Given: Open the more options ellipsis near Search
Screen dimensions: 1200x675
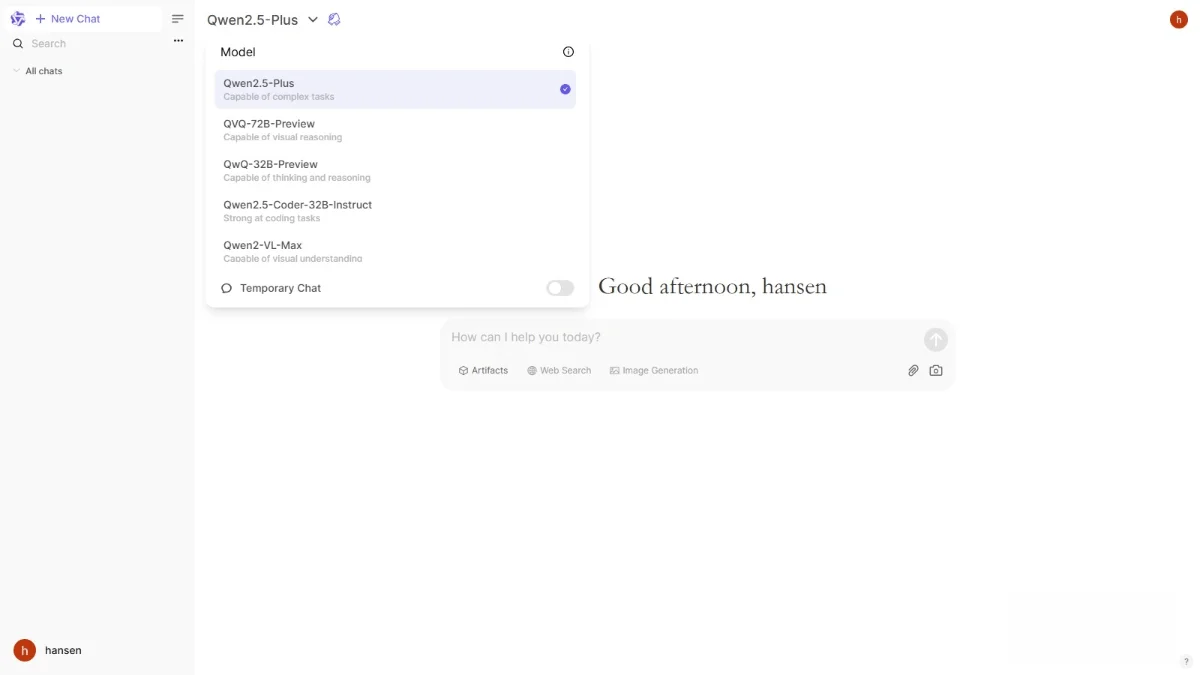Looking at the screenshot, I should point(178,41).
